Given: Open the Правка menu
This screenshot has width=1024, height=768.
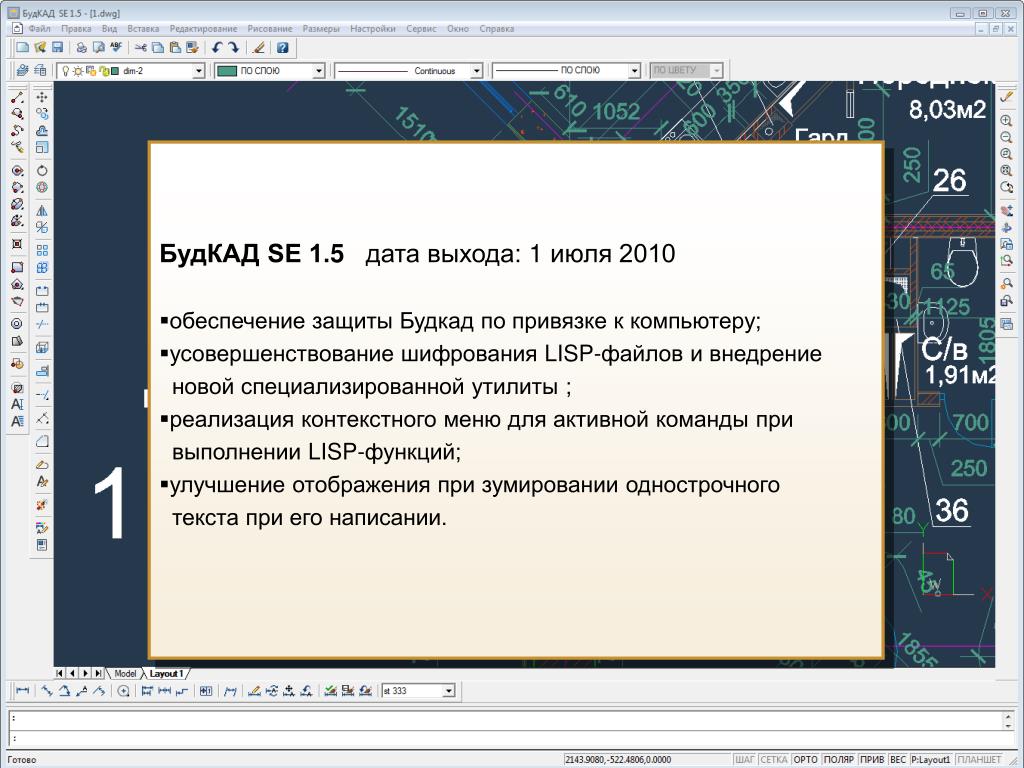Looking at the screenshot, I should pyautogui.click(x=76, y=29).
